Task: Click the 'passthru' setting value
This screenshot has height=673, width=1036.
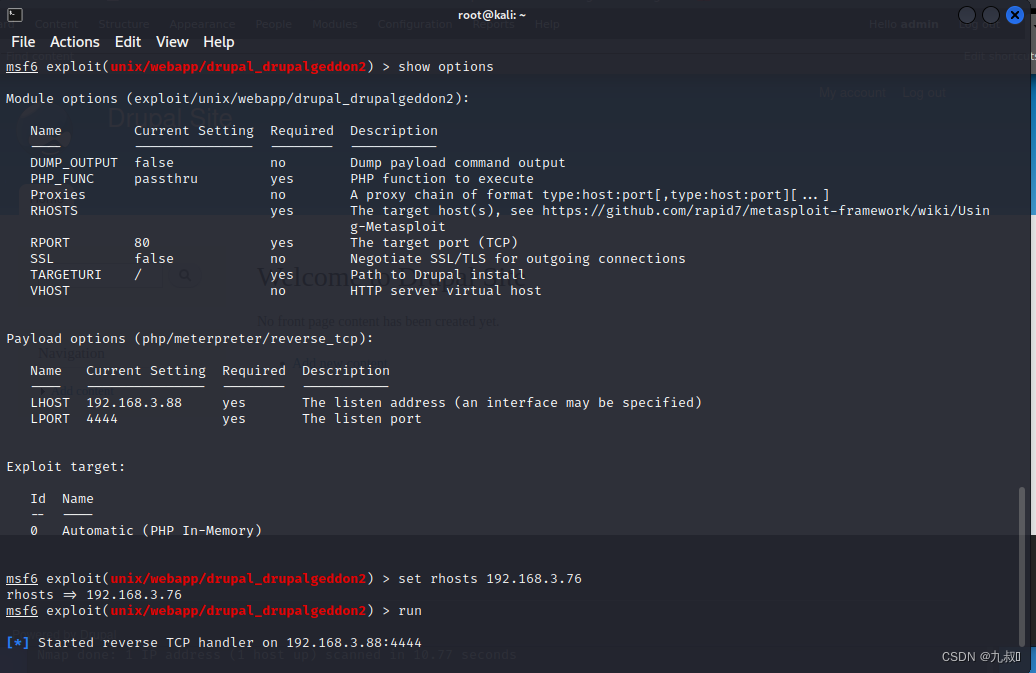Action: (x=166, y=178)
